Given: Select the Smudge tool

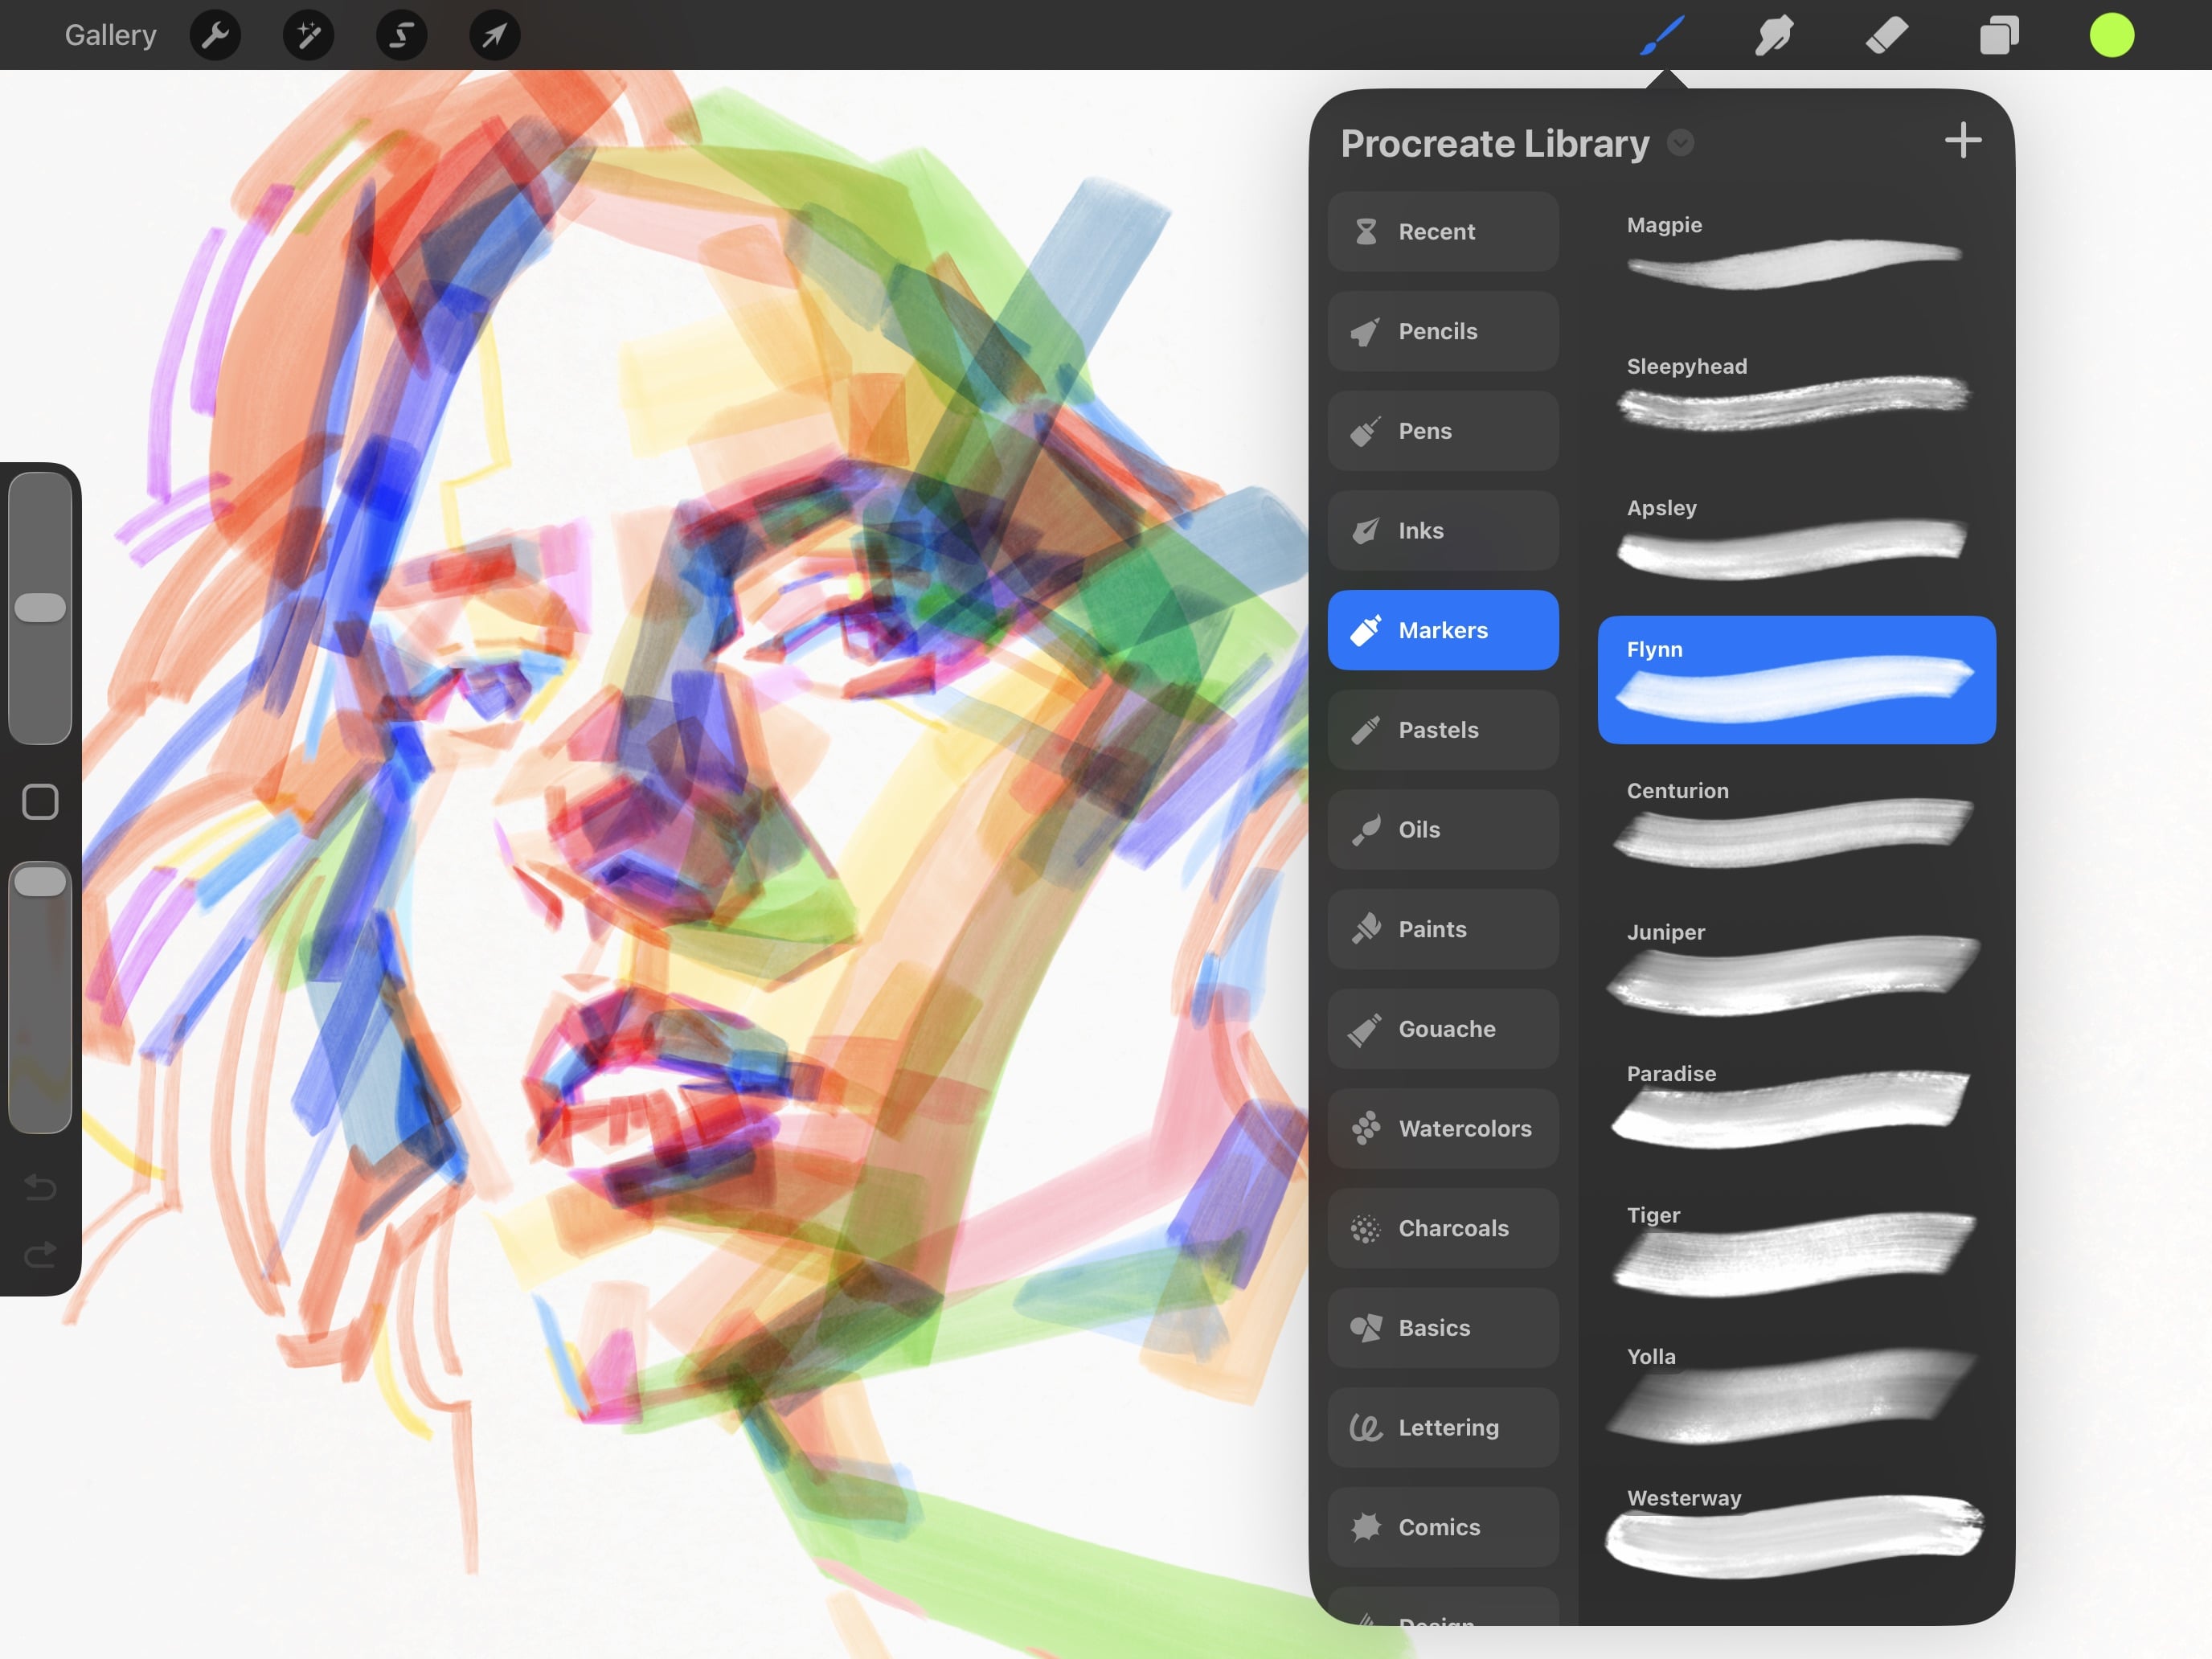Looking at the screenshot, I should coord(1773,34).
